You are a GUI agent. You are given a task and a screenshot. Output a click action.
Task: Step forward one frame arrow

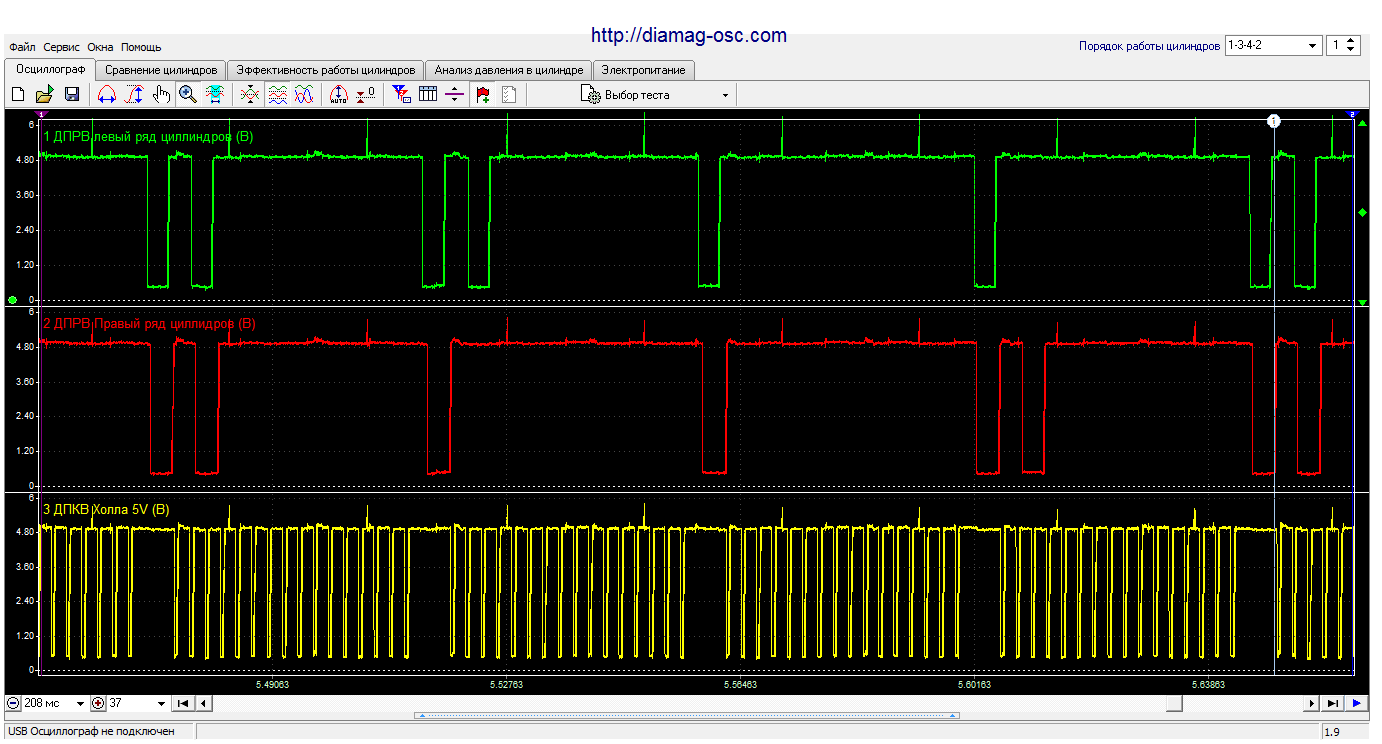(x=1312, y=704)
